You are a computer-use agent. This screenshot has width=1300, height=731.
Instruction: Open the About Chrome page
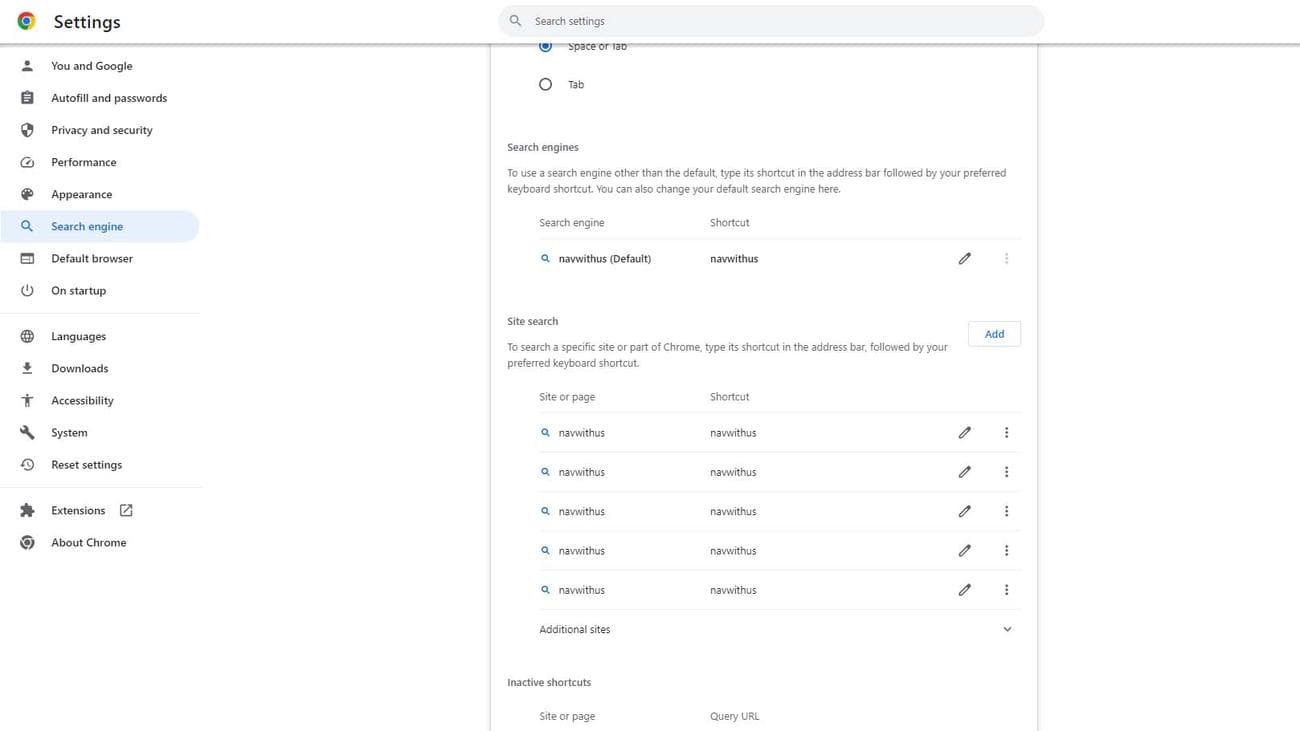pos(88,543)
